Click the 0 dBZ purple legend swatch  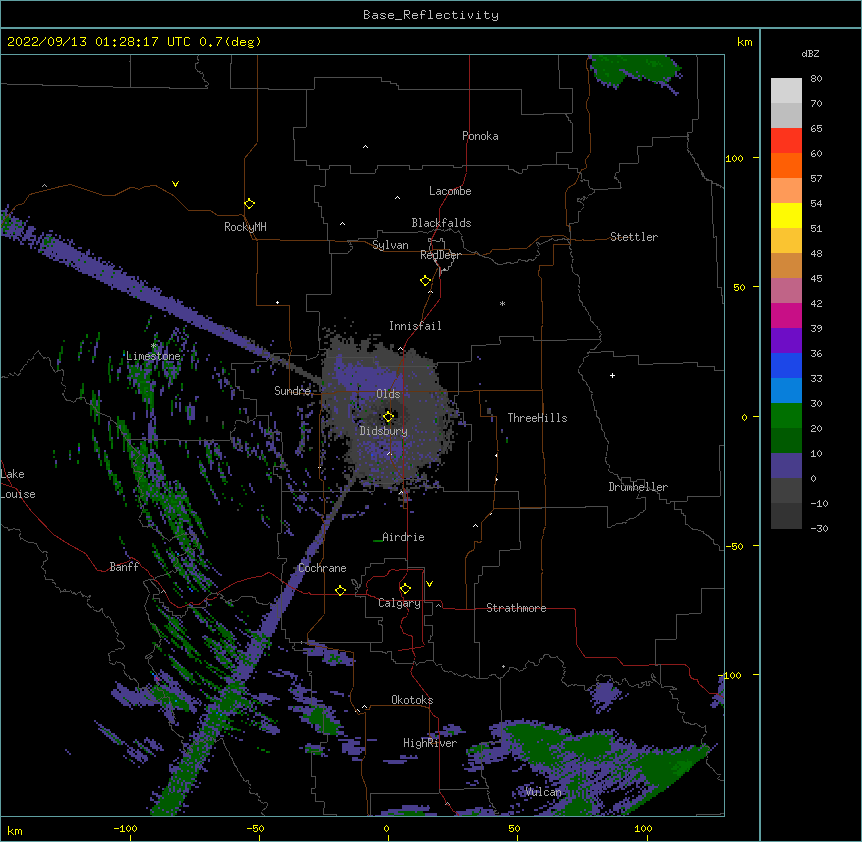coord(786,466)
